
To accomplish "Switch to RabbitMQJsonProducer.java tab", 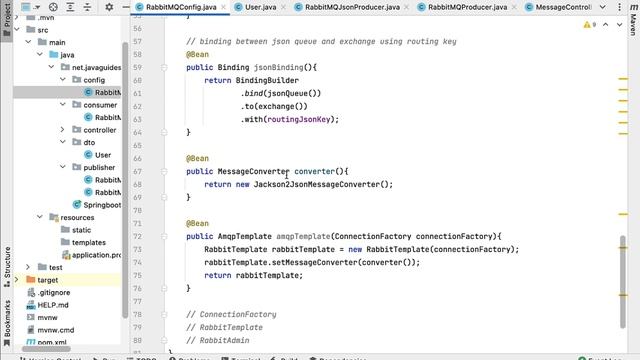I will [352, 7].
